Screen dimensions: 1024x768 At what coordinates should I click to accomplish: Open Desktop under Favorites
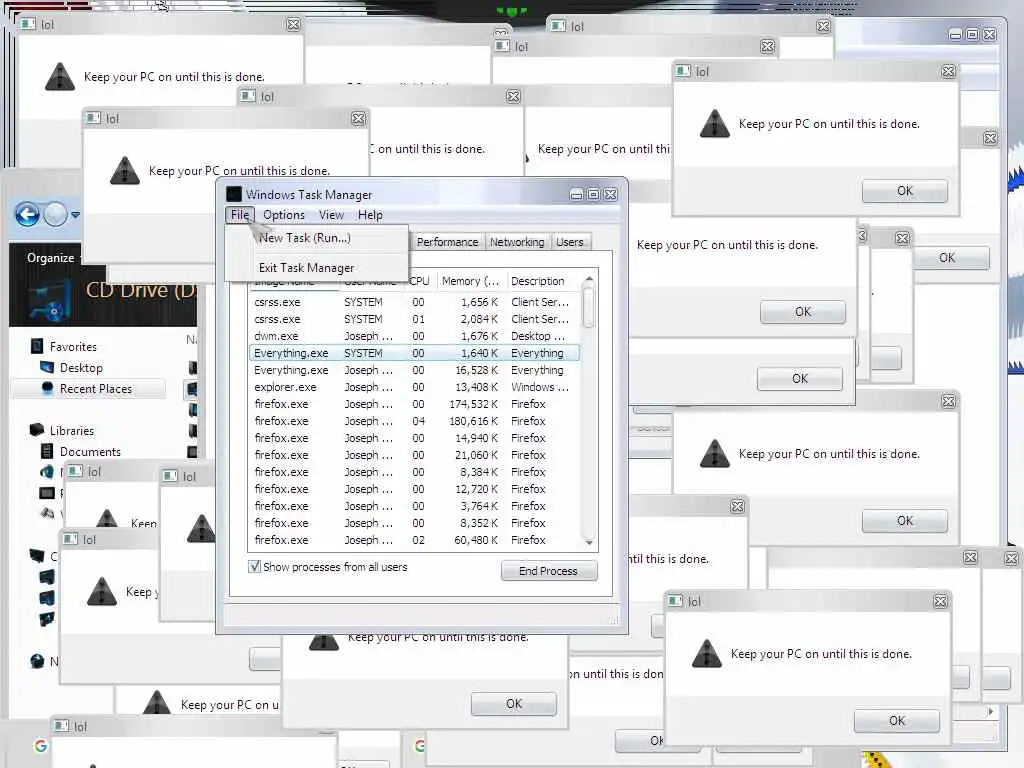[81, 368]
